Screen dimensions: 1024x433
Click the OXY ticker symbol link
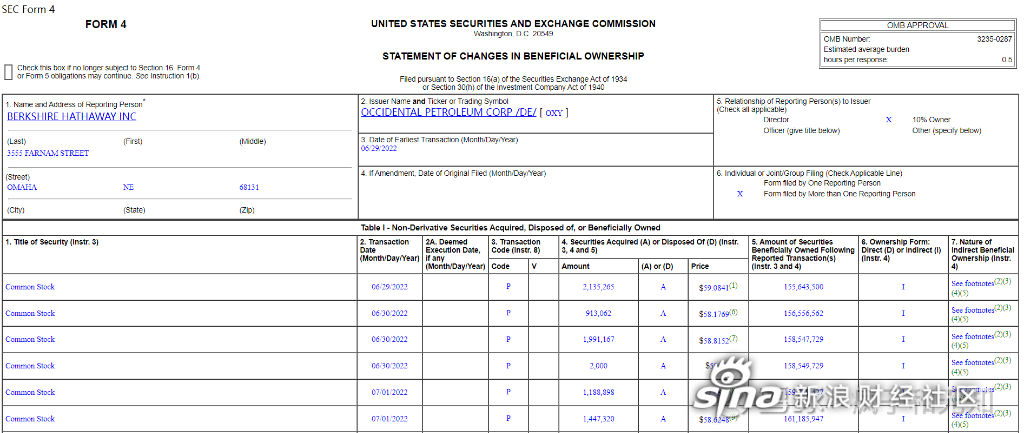[554, 112]
